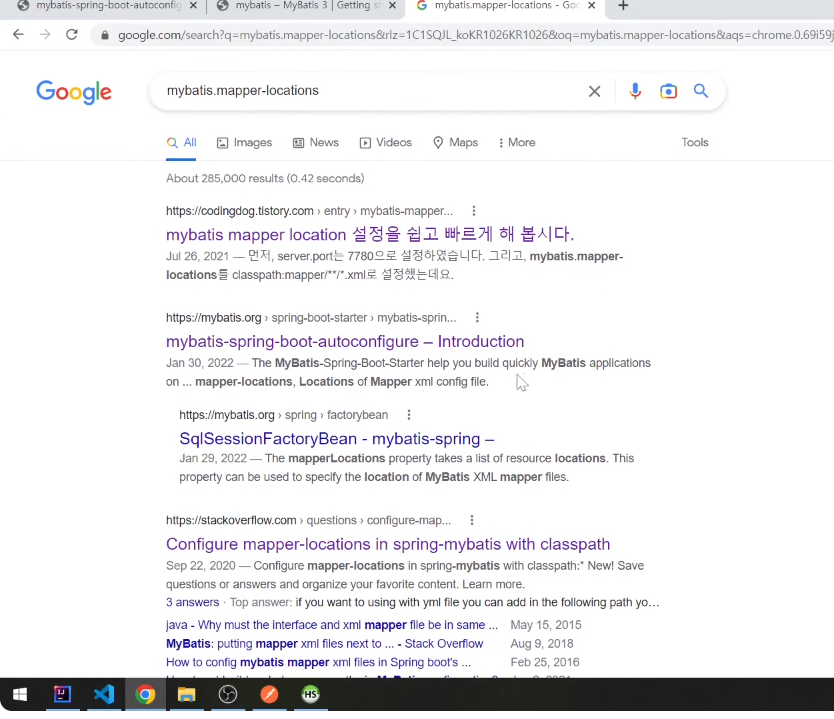This screenshot has width=834, height=719.
Task: Open Visual Studio Code from taskbar
Action: pos(104,694)
